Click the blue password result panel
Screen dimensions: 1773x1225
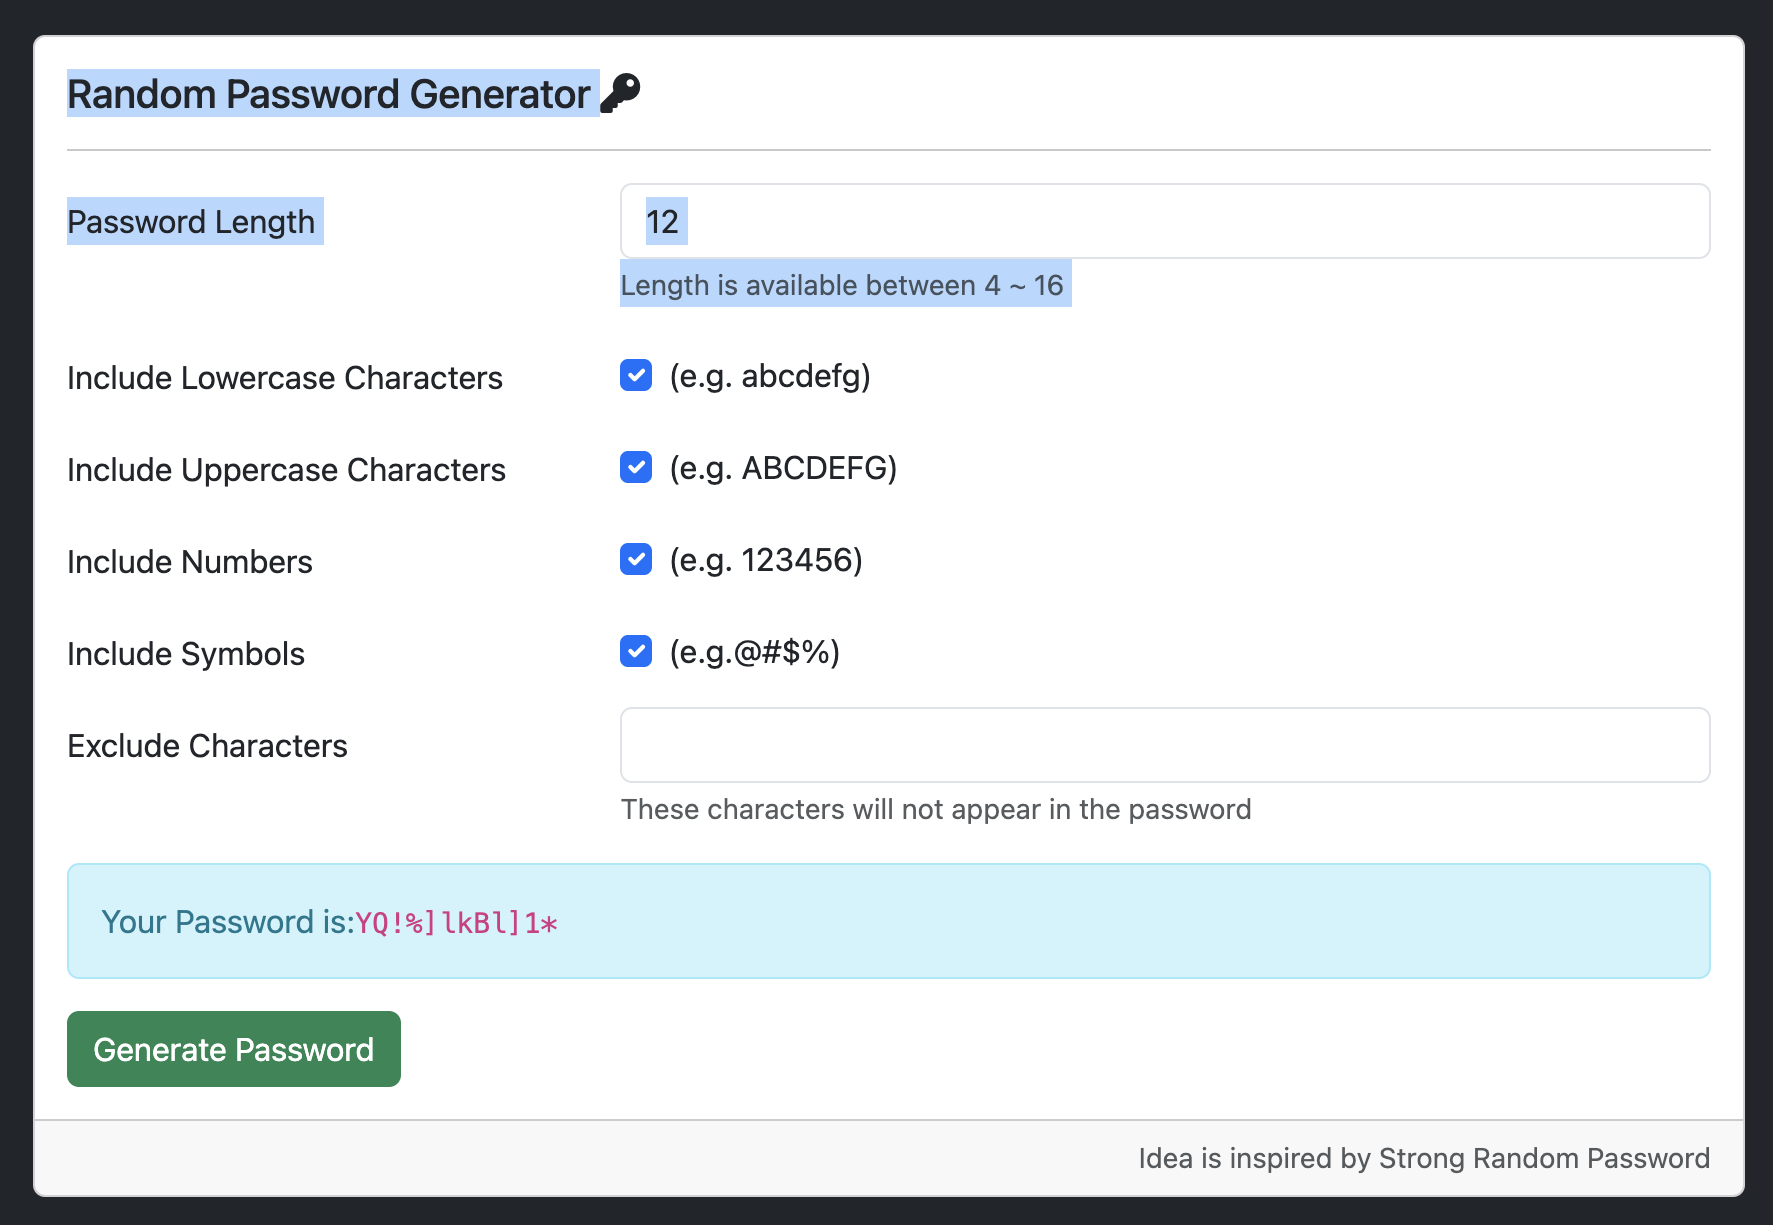click(x=888, y=920)
